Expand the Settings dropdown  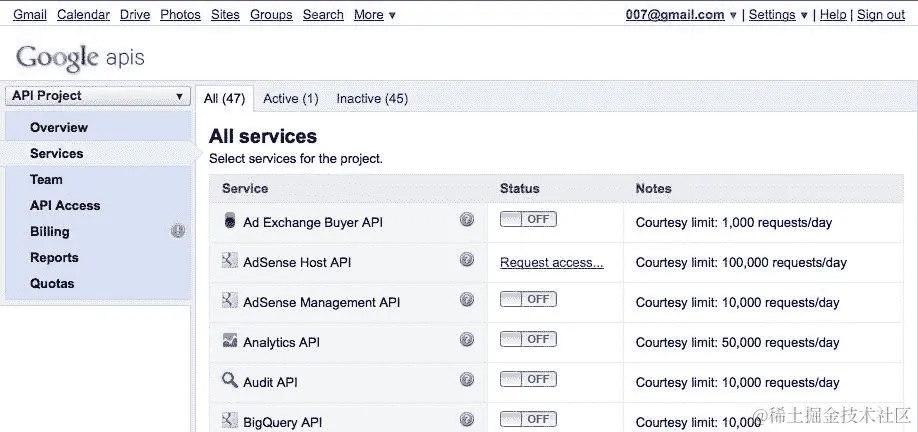(x=778, y=15)
